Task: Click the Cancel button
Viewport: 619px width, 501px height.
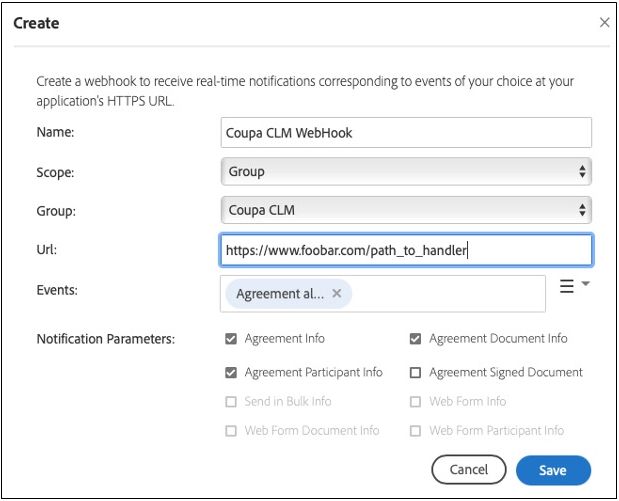Action: [x=469, y=470]
